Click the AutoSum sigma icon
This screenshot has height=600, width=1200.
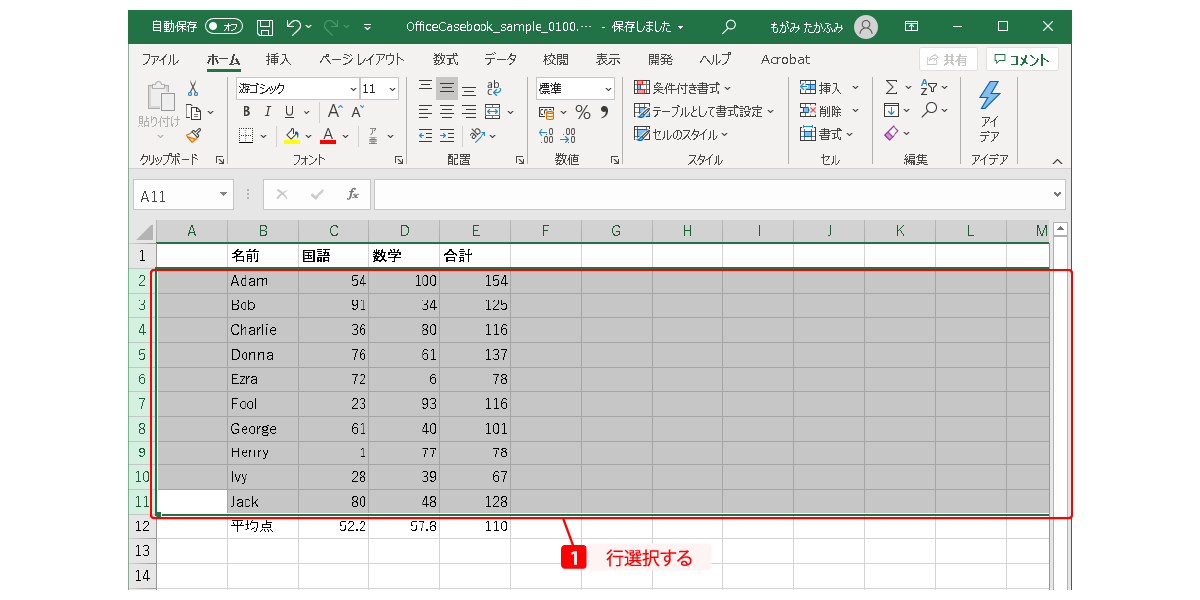[891, 88]
